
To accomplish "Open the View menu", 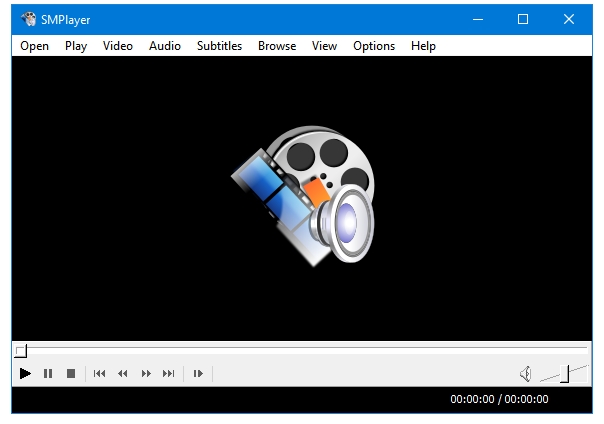I will (324, 46).
